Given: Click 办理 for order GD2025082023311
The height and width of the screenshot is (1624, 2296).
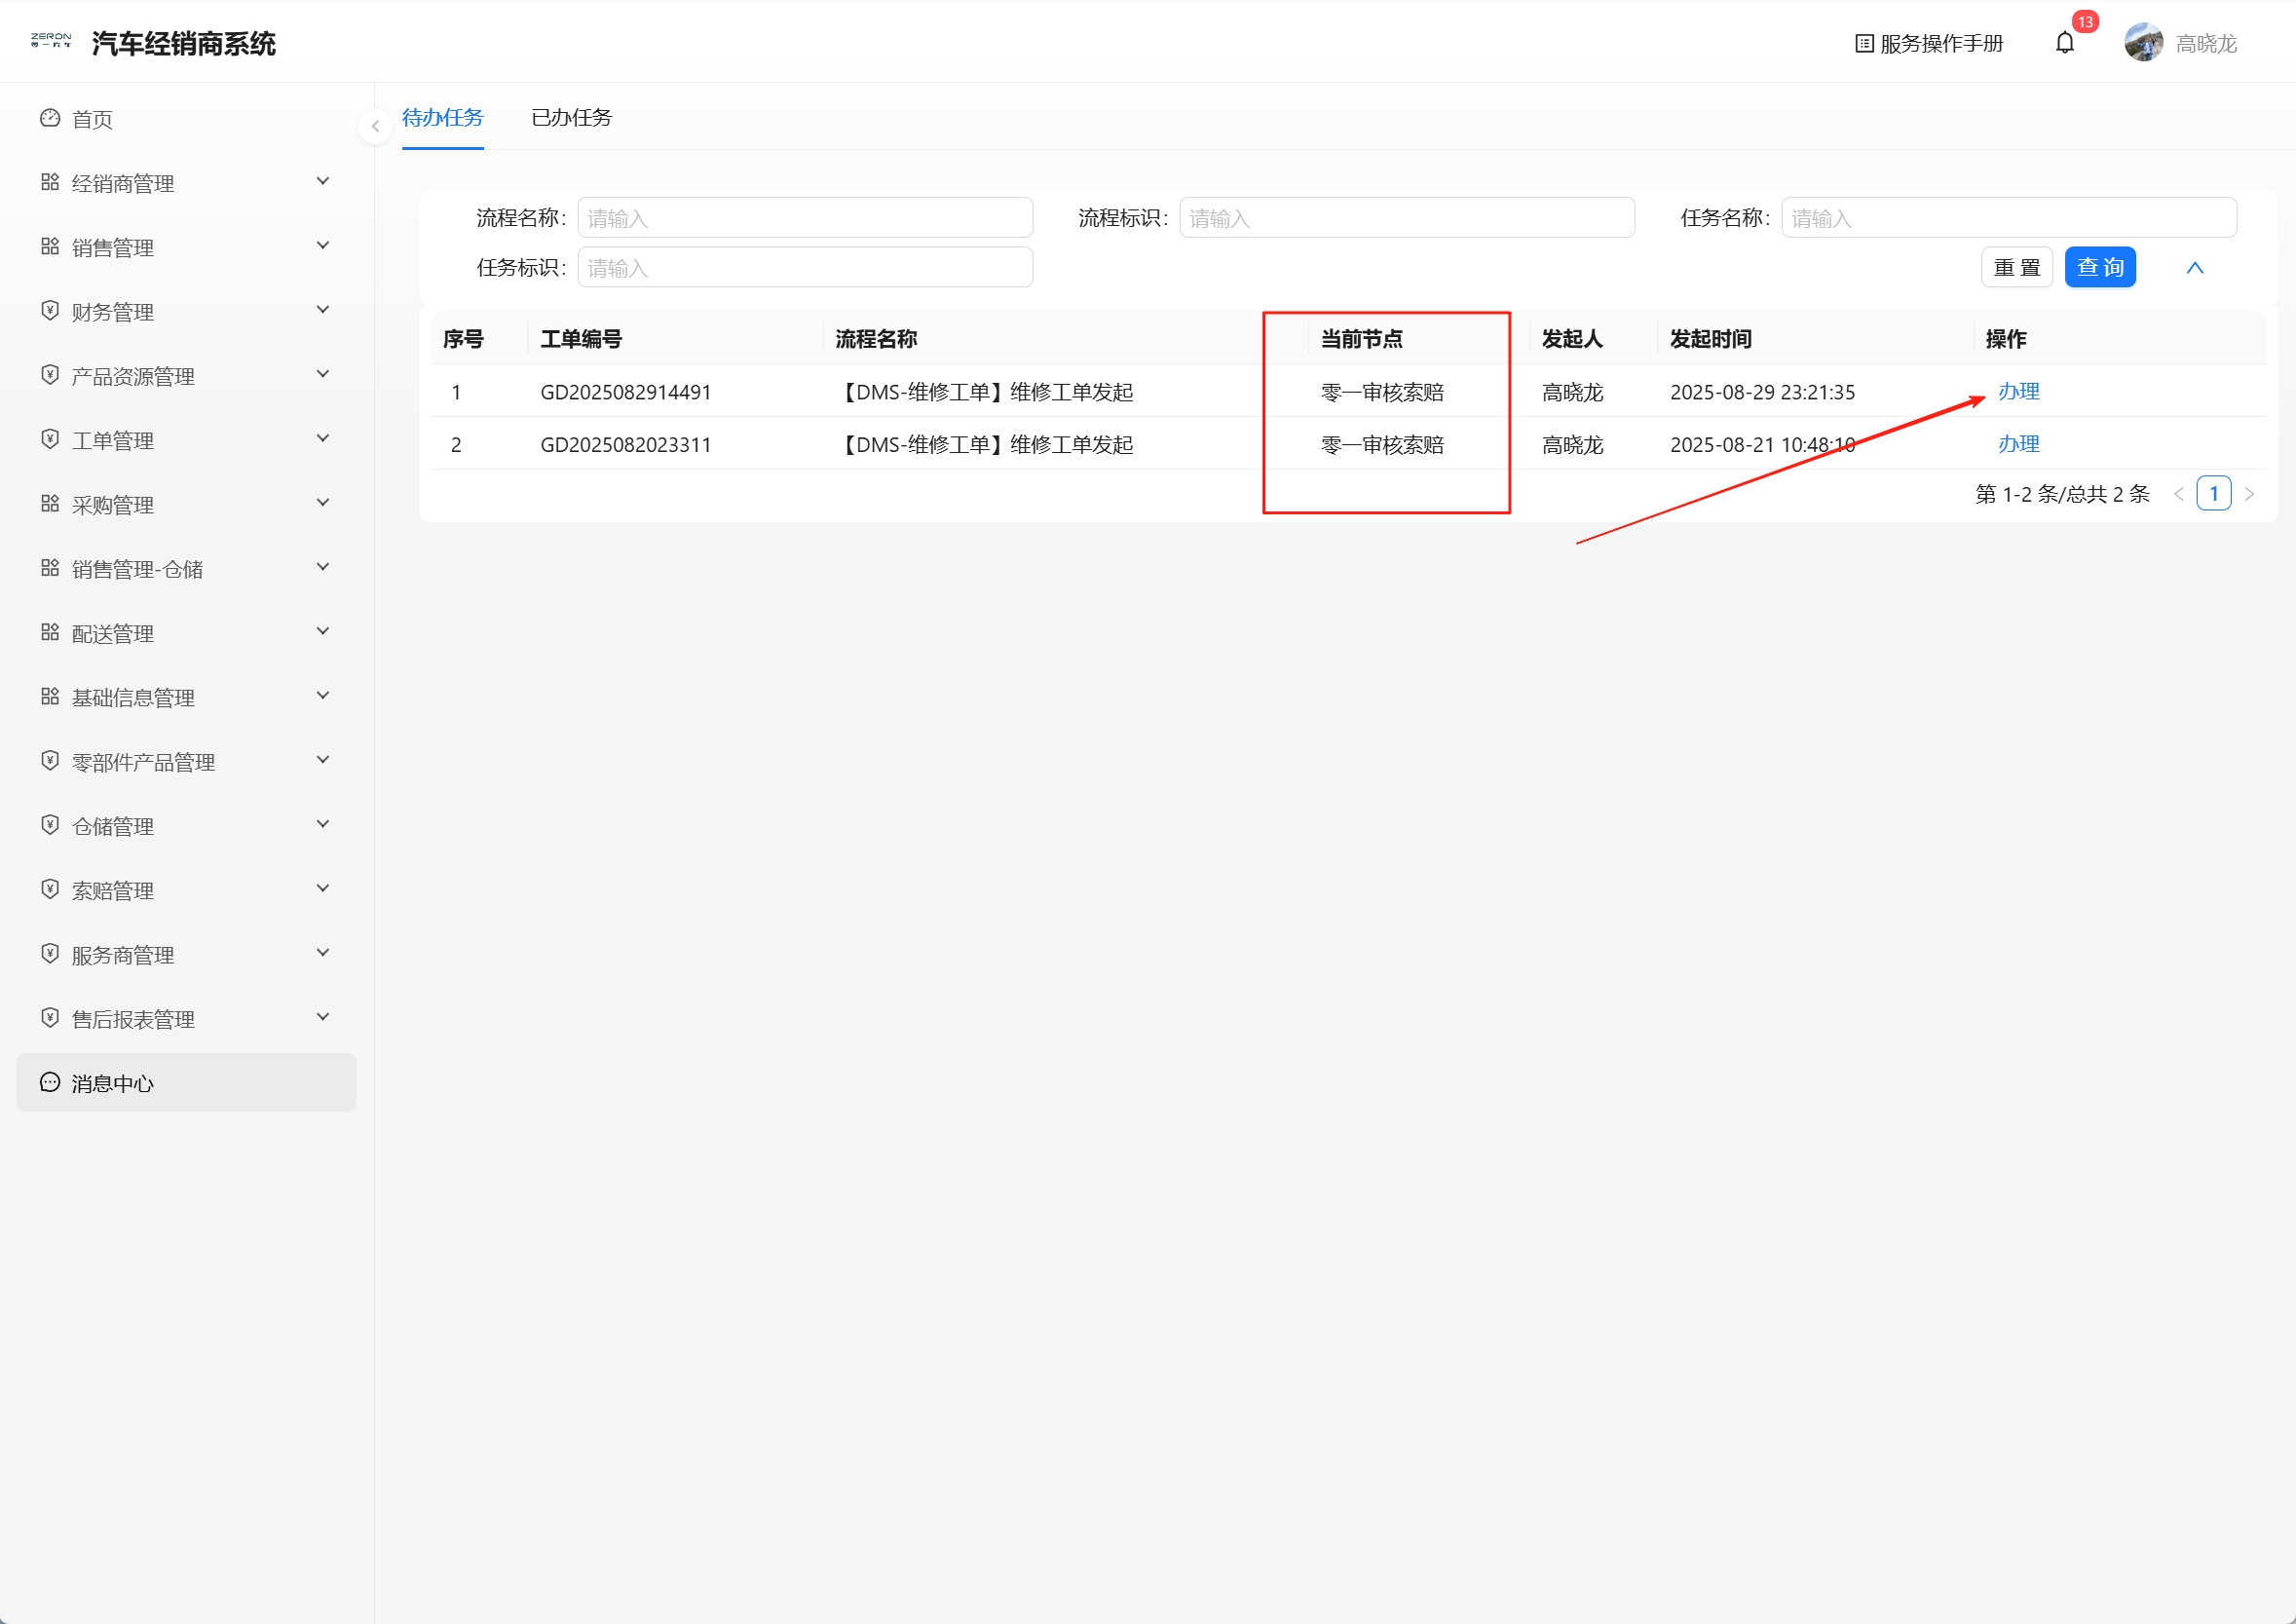Looking at the screenshot, I should (2019, 444).
